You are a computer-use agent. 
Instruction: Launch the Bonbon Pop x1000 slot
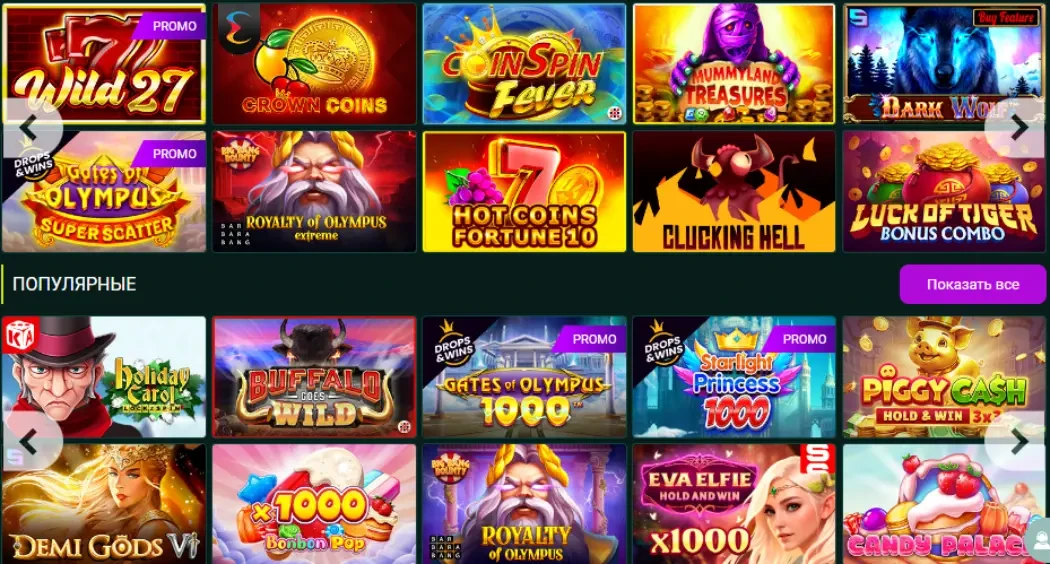(x=314, y=504)
